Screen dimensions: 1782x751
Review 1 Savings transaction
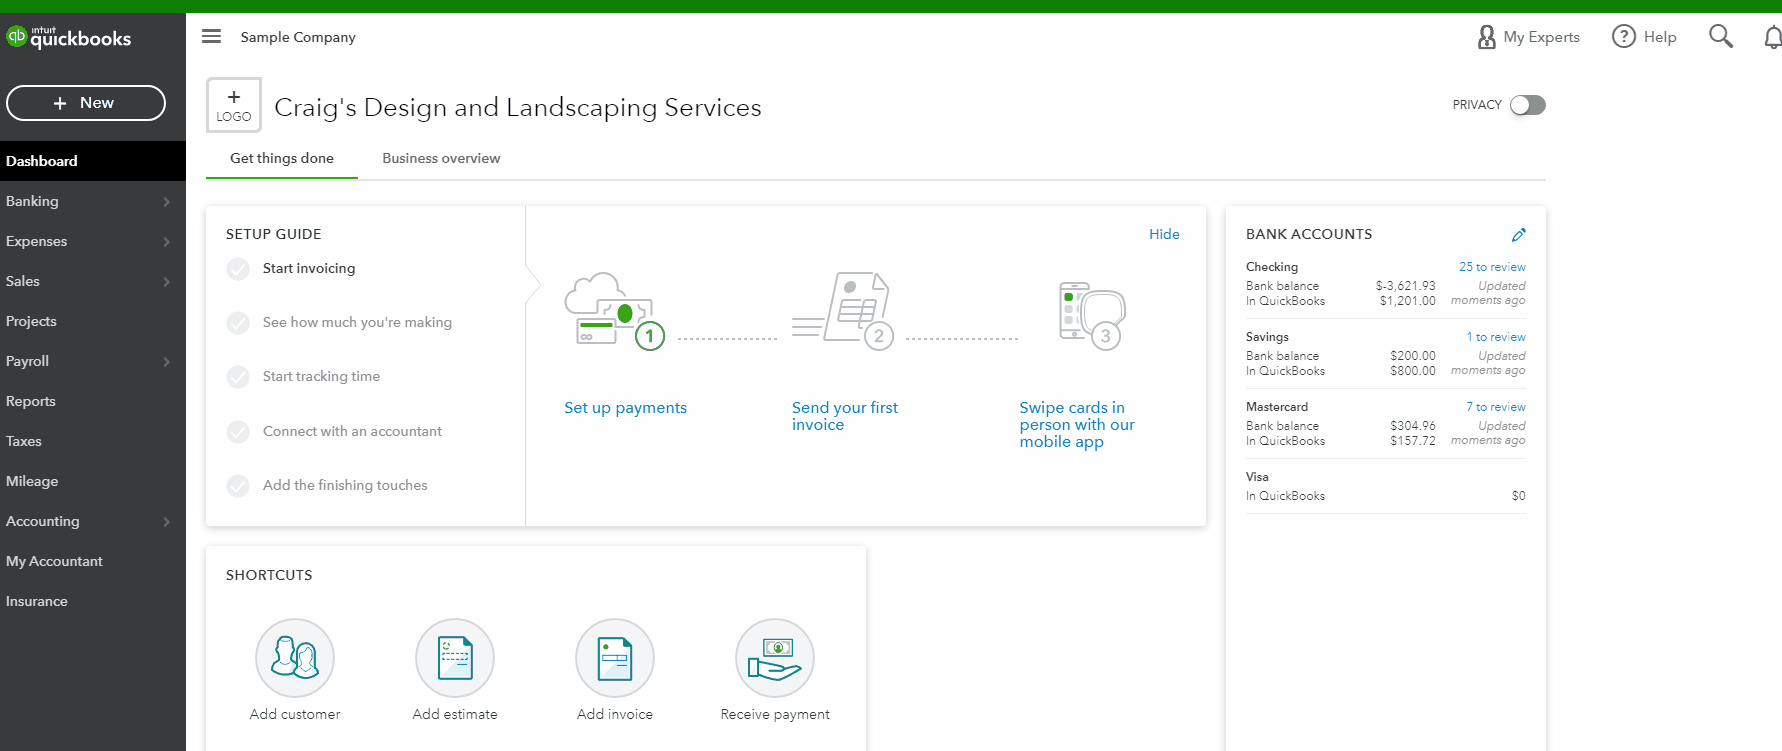1496,337
